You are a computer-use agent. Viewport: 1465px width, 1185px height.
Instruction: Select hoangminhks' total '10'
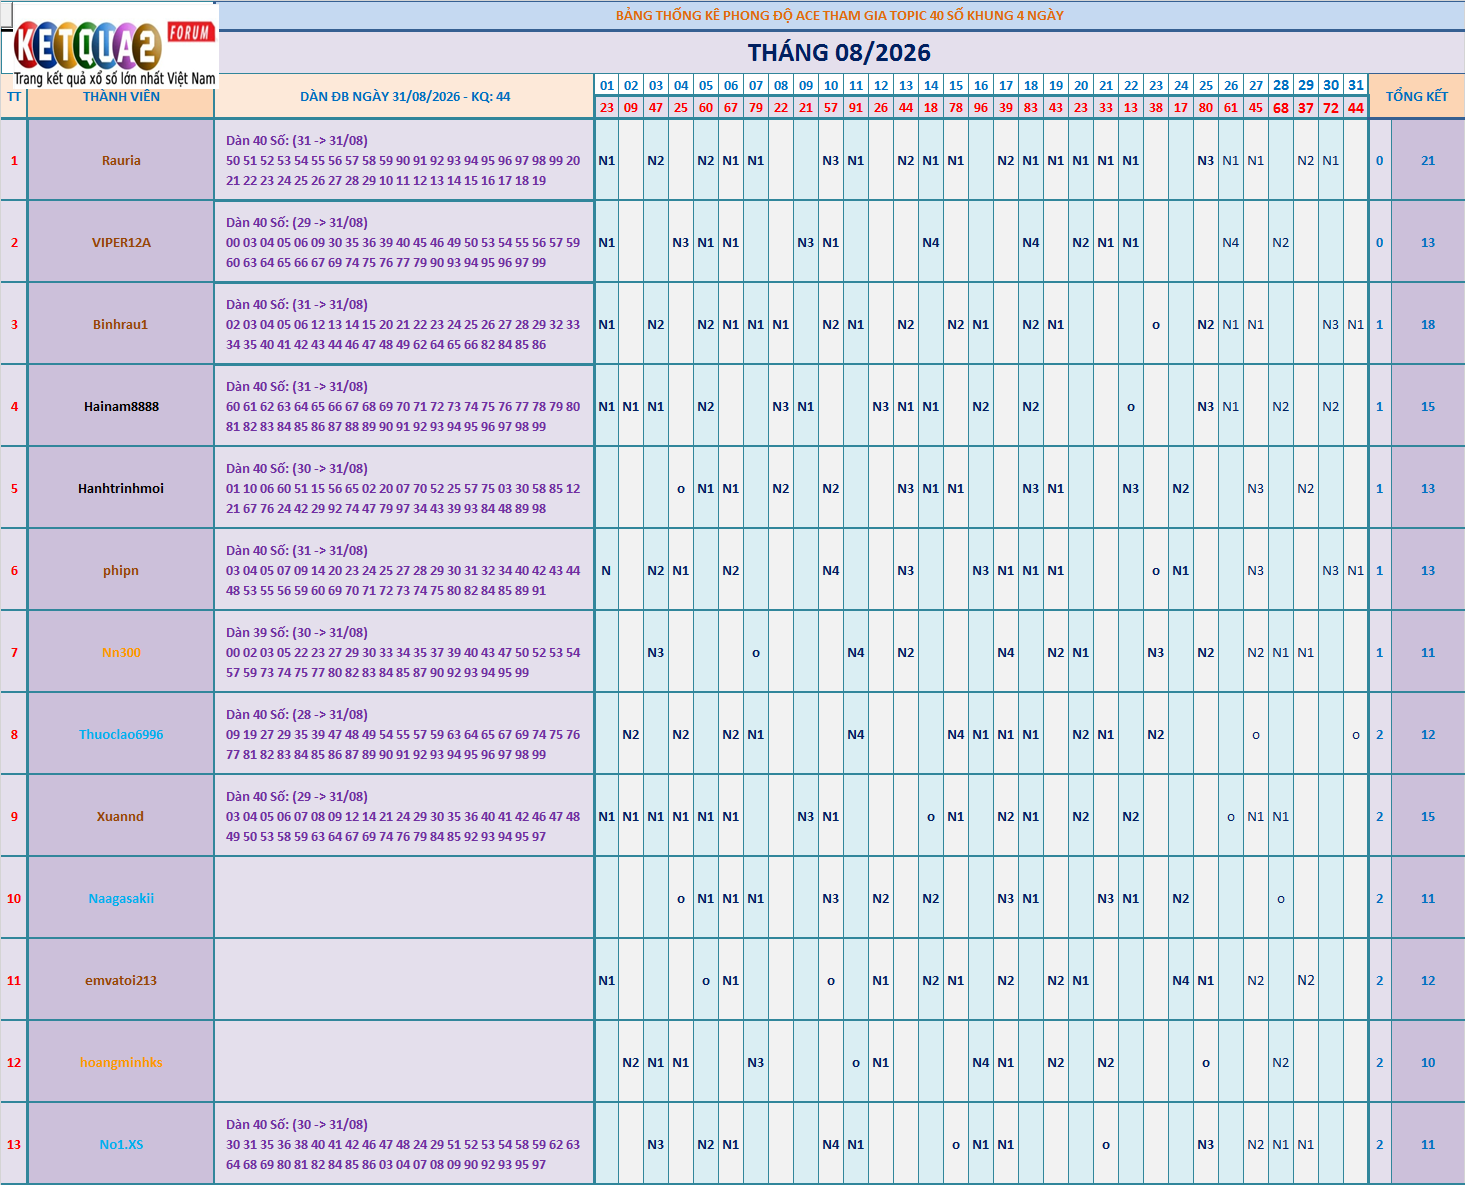point(1428,1063)
